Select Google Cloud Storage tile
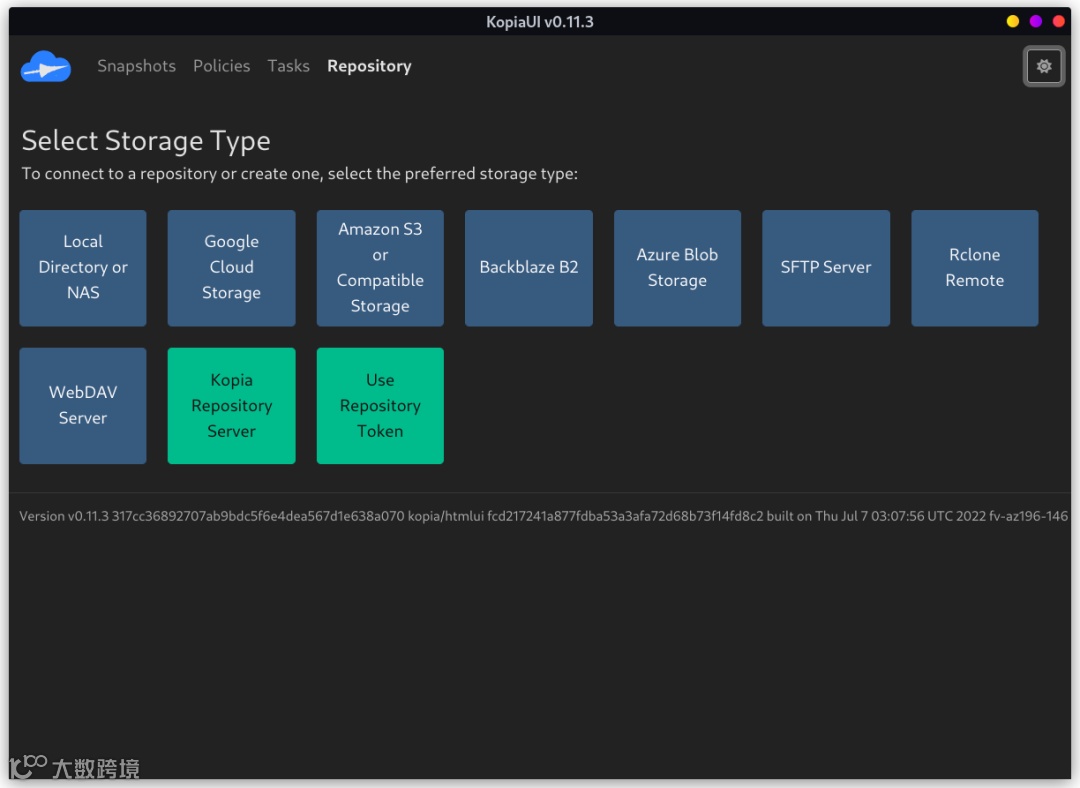Image resolution: width=1080 pixels, height=788 pixels. 231,268
